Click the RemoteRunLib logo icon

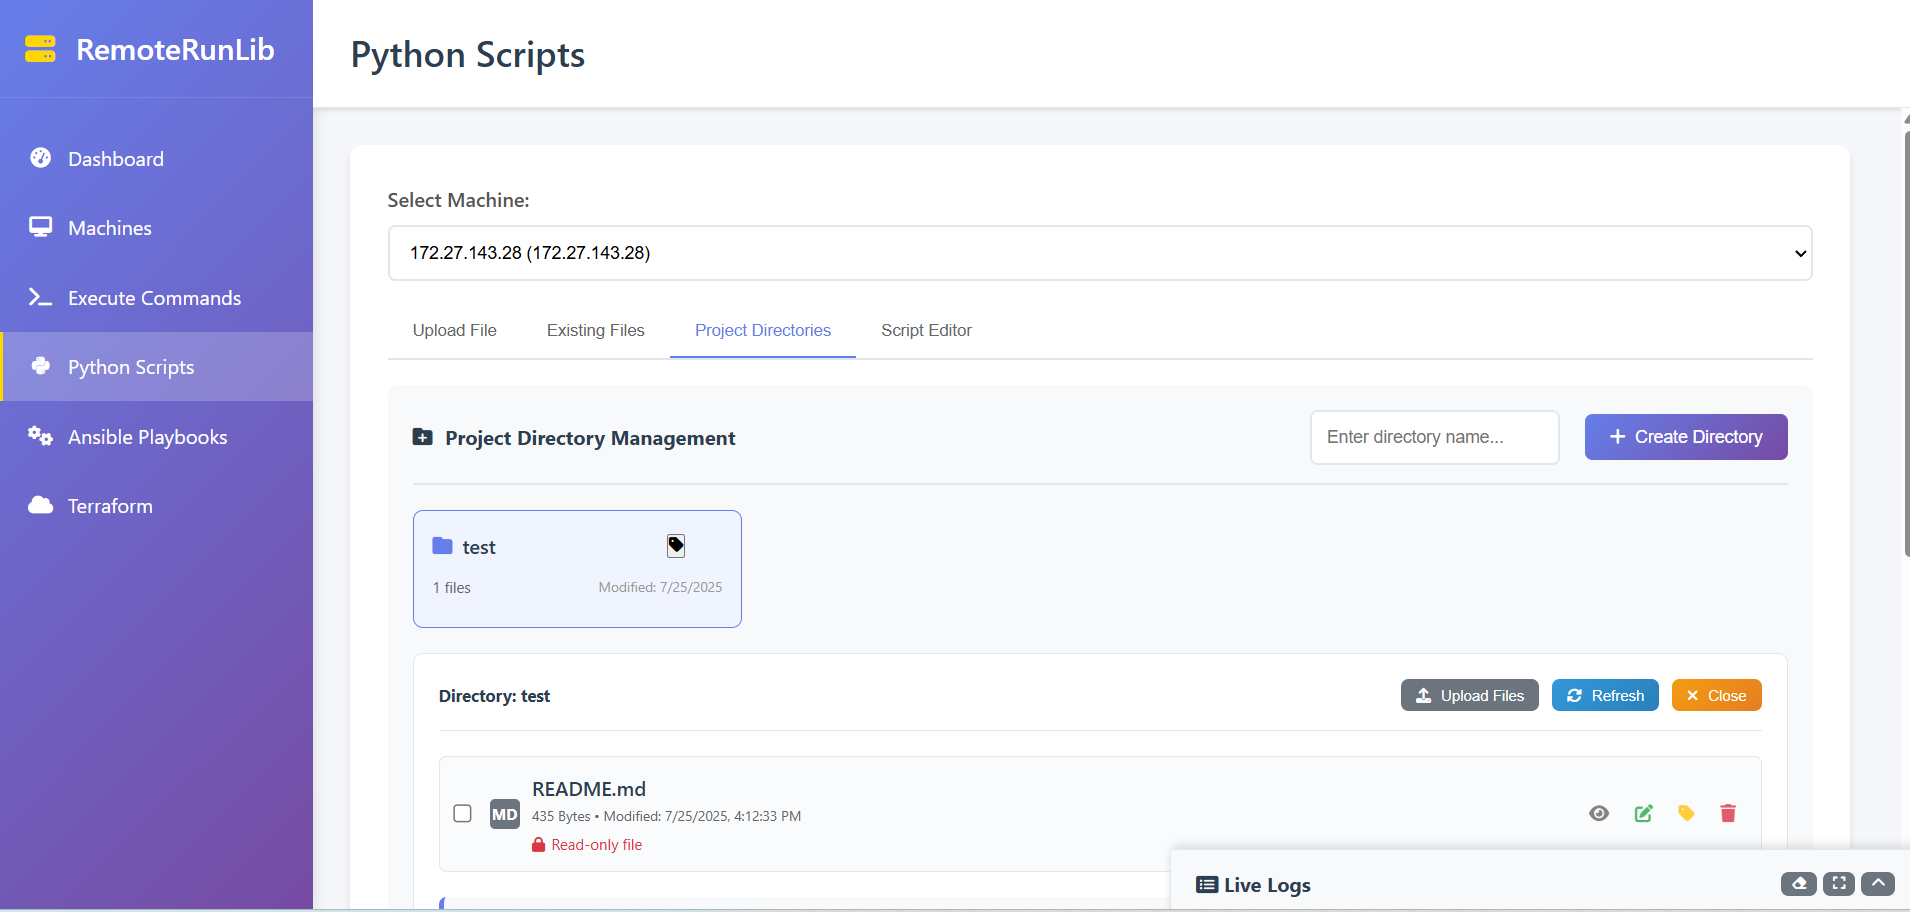point(40,49)
